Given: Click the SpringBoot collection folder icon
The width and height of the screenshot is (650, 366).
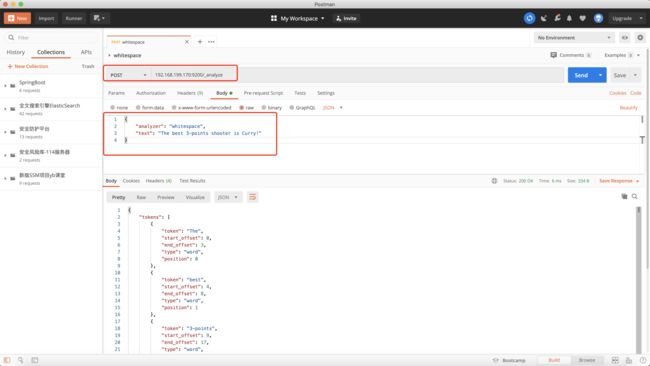Looking at the screenshot, I should tap(13, 86).
